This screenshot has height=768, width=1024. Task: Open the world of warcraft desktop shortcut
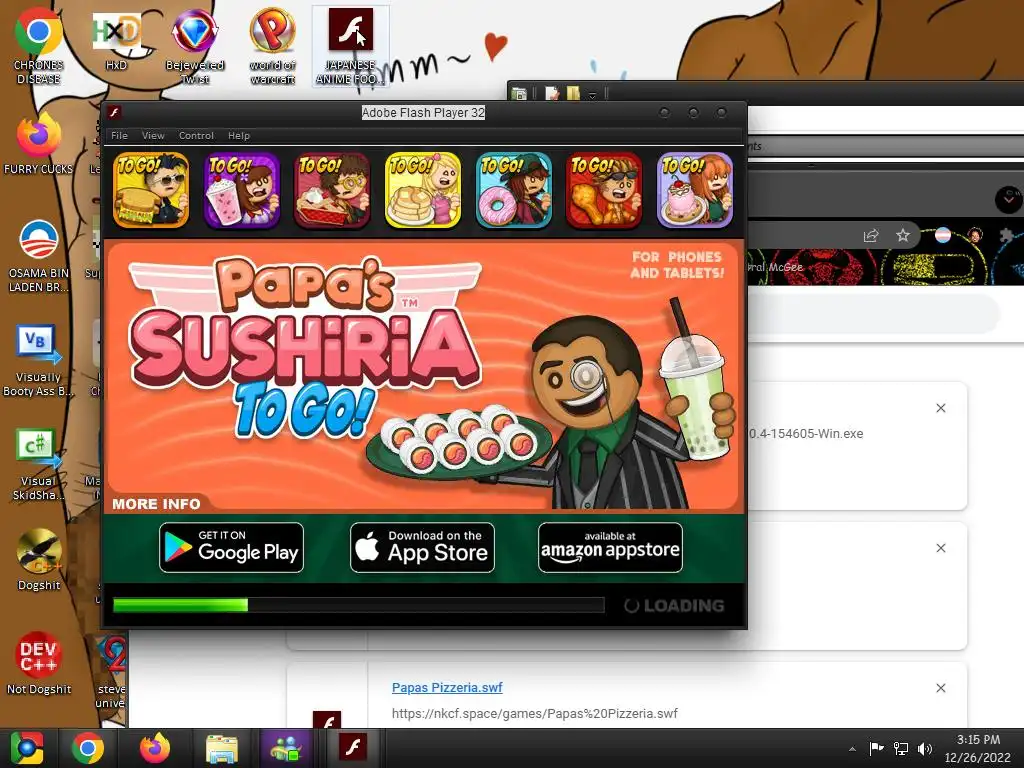click(272, 46)
